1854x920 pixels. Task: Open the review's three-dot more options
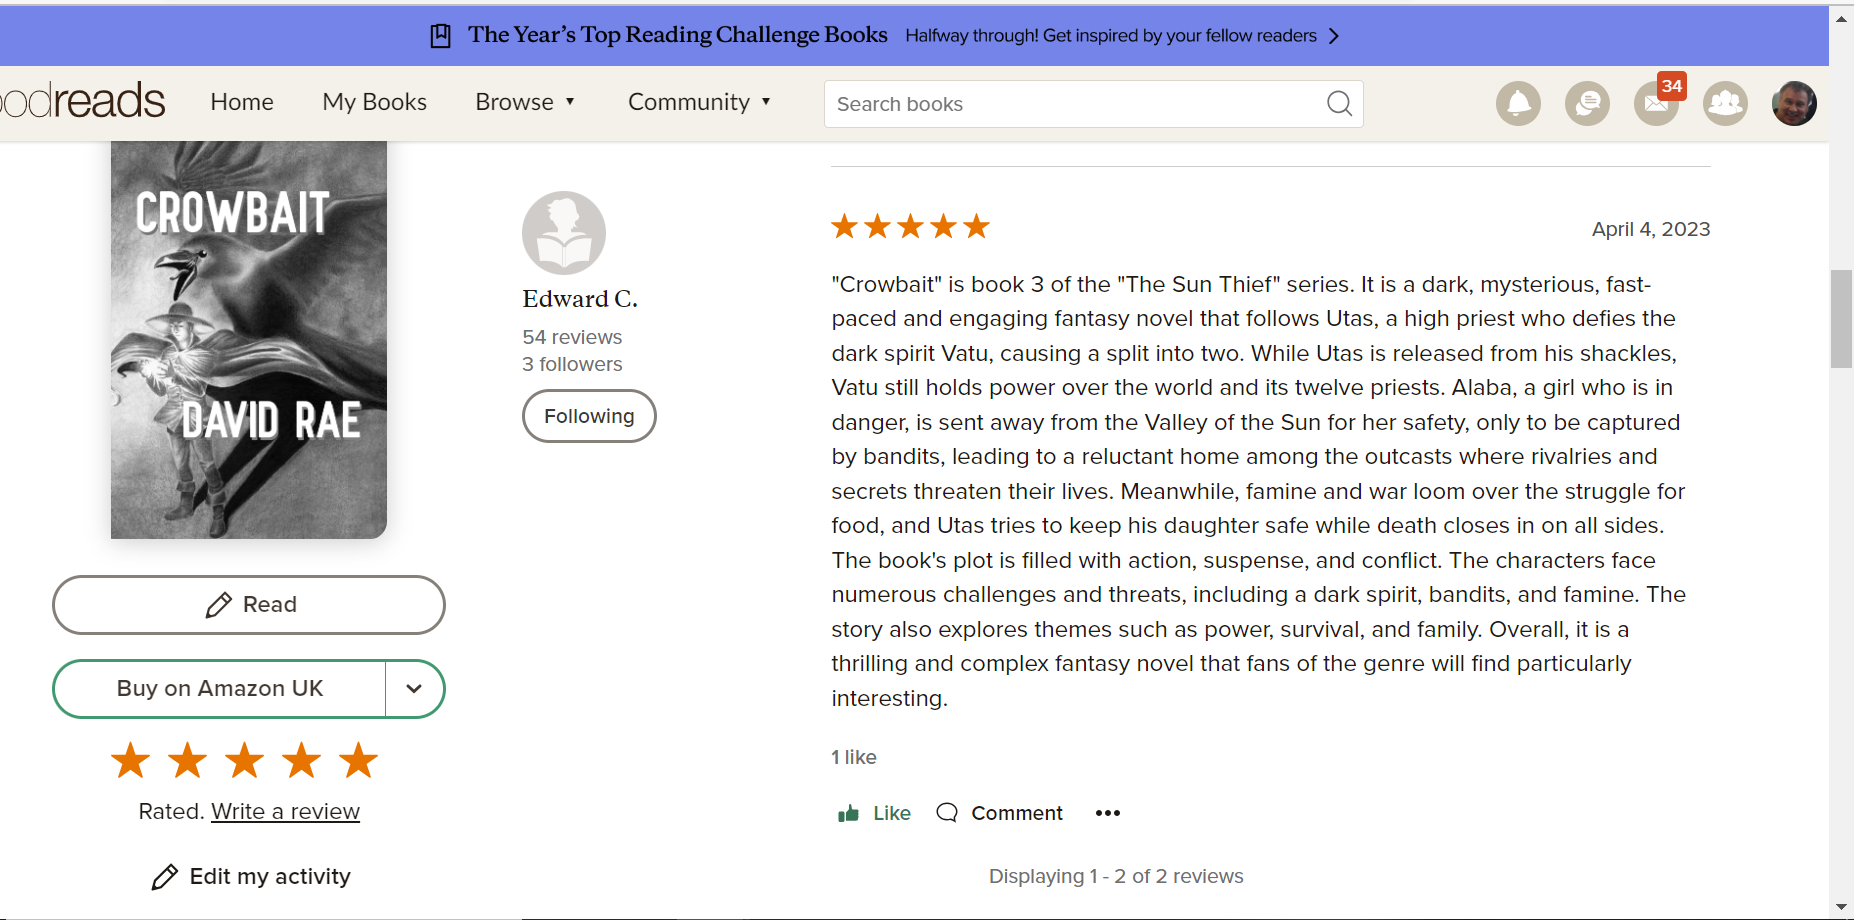point(1107,813)
